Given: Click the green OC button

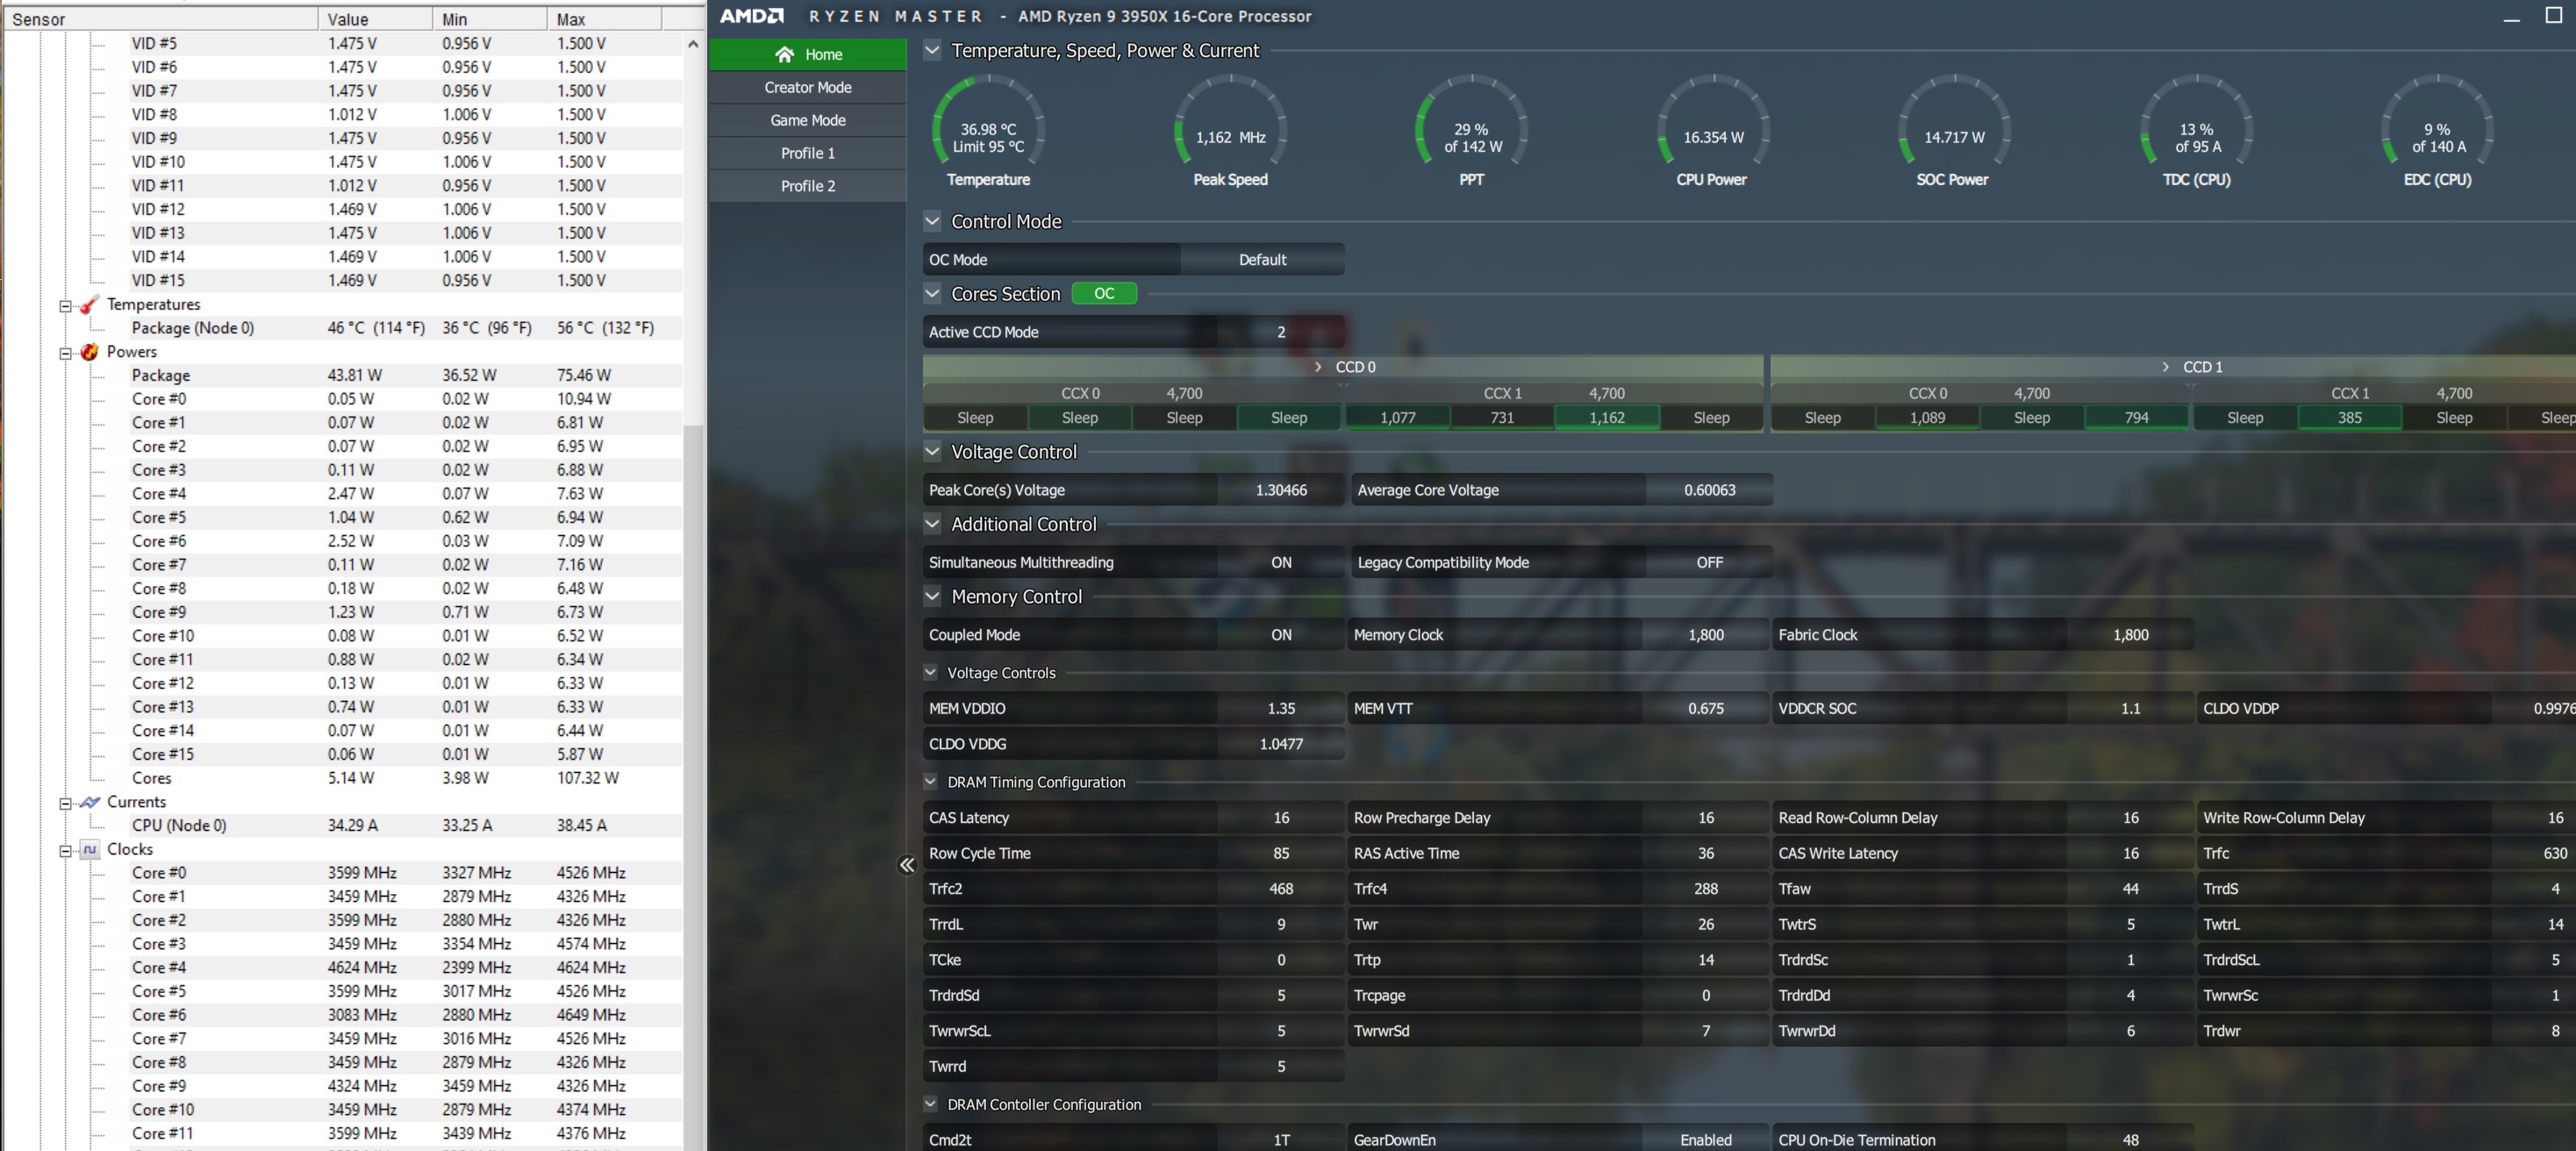Looking at the screenshot, I should point(1104,293).
